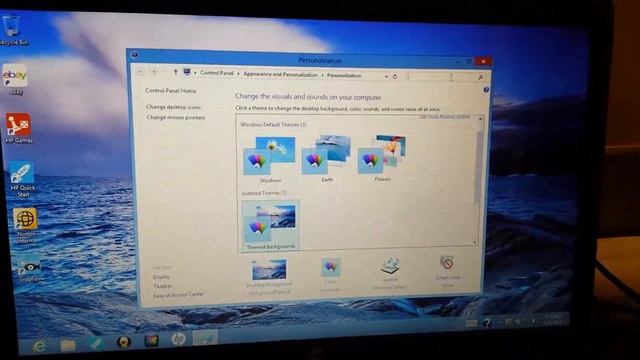Screen dimensions: 640x360
Task: Open Screen Saver settings
Action: pyautogui.click(x=448, y=271)
